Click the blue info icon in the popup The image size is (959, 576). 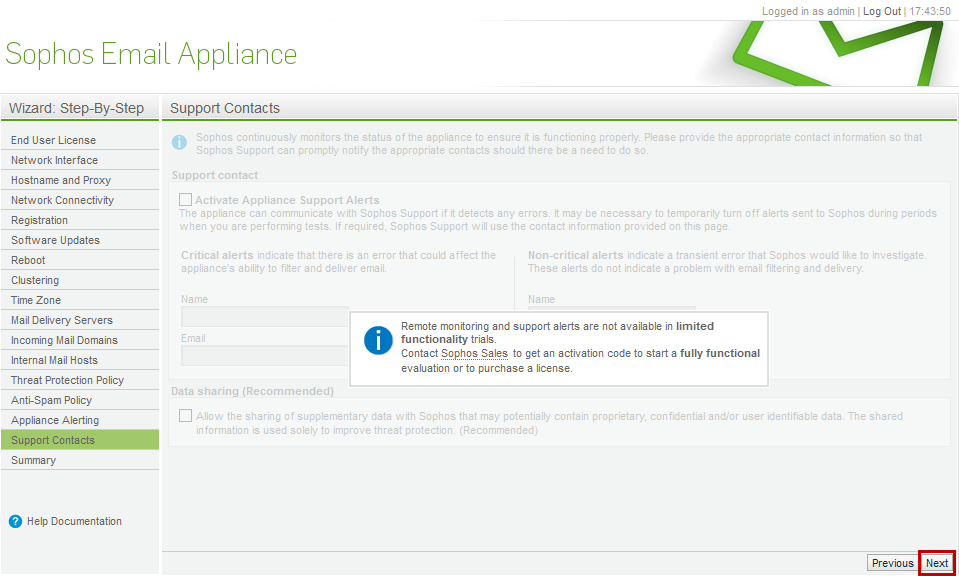pyautogui.click(x=378, y=341)
